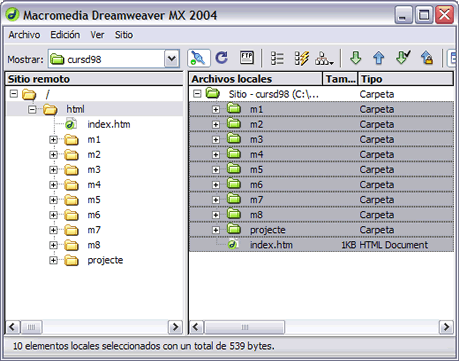Open the site map view button
This screenshot has height=361, width=460.
point(324,59)
